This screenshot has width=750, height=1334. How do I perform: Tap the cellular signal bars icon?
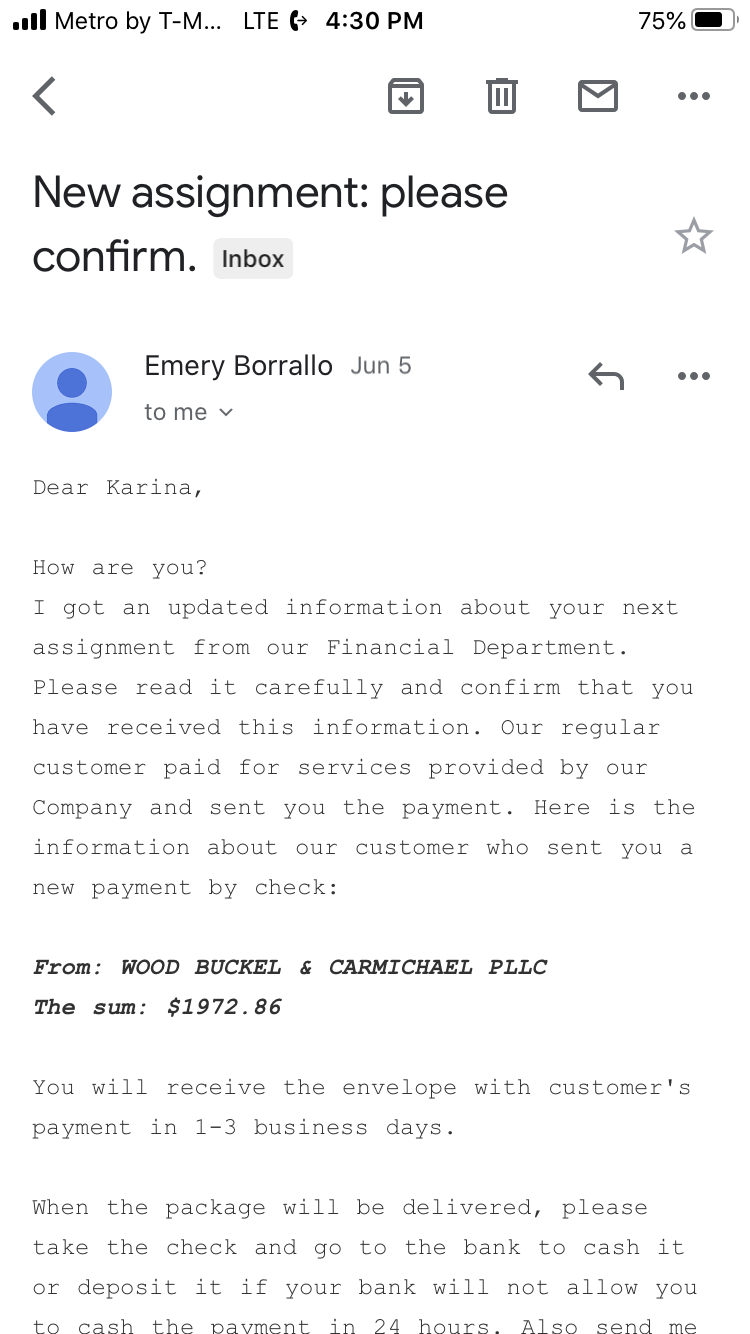click(x=29, y=20)
